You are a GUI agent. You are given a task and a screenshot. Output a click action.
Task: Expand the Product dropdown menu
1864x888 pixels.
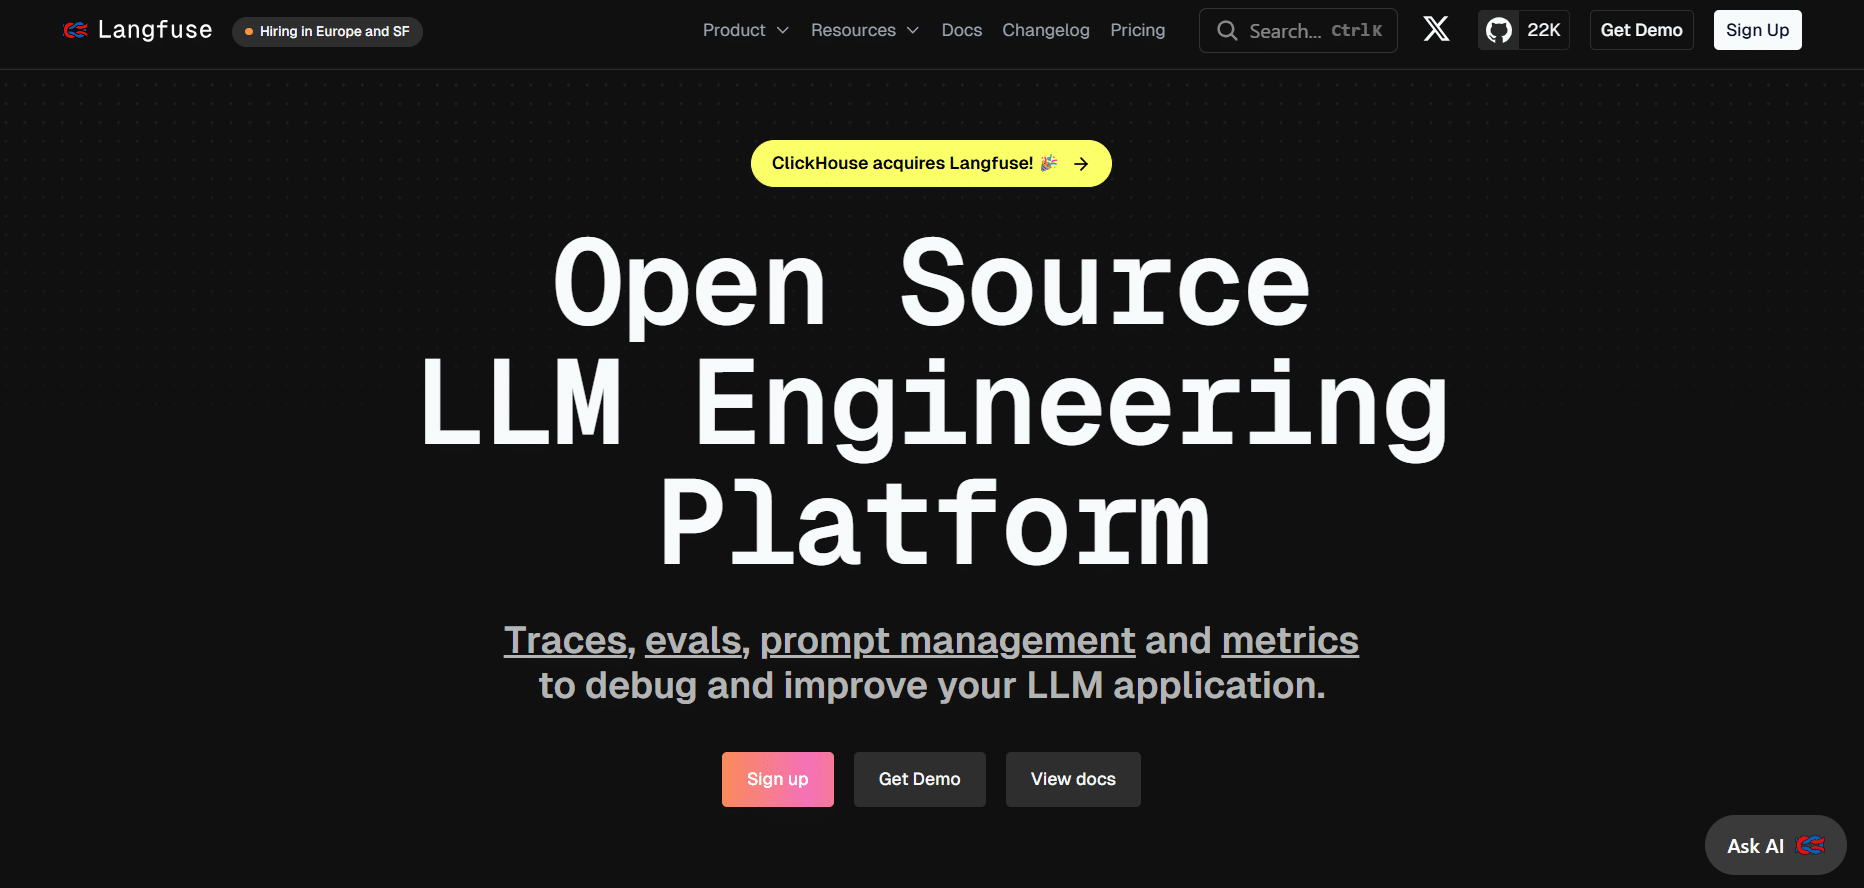pos(746,30)
